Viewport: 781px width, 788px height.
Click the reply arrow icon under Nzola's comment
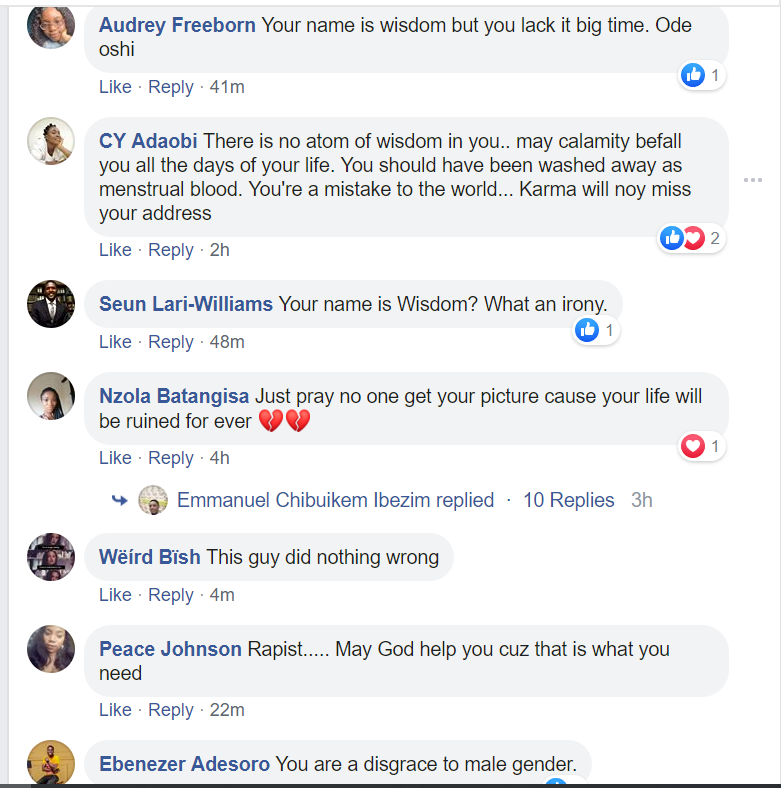tap(120, 500)
